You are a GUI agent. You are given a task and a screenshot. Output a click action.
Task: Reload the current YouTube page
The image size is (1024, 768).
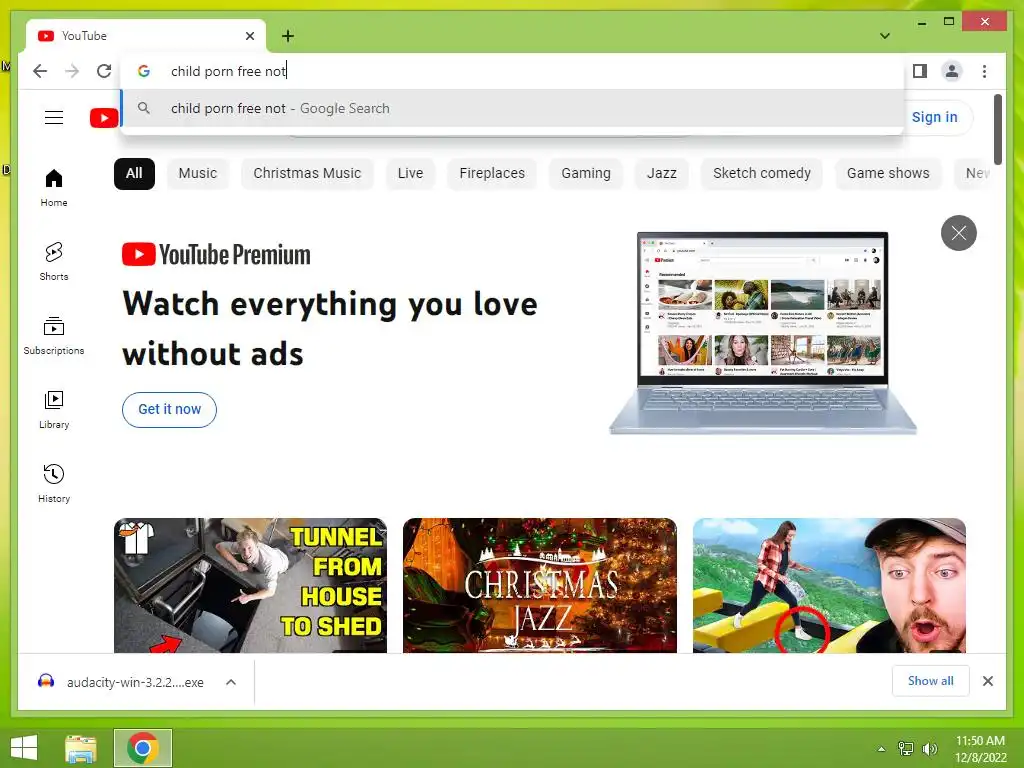coord(104,71)
